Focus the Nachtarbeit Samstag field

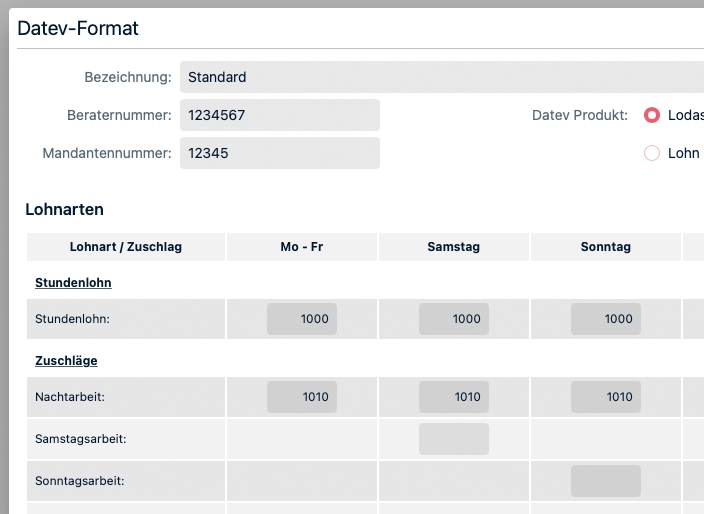tap(454, 397)
